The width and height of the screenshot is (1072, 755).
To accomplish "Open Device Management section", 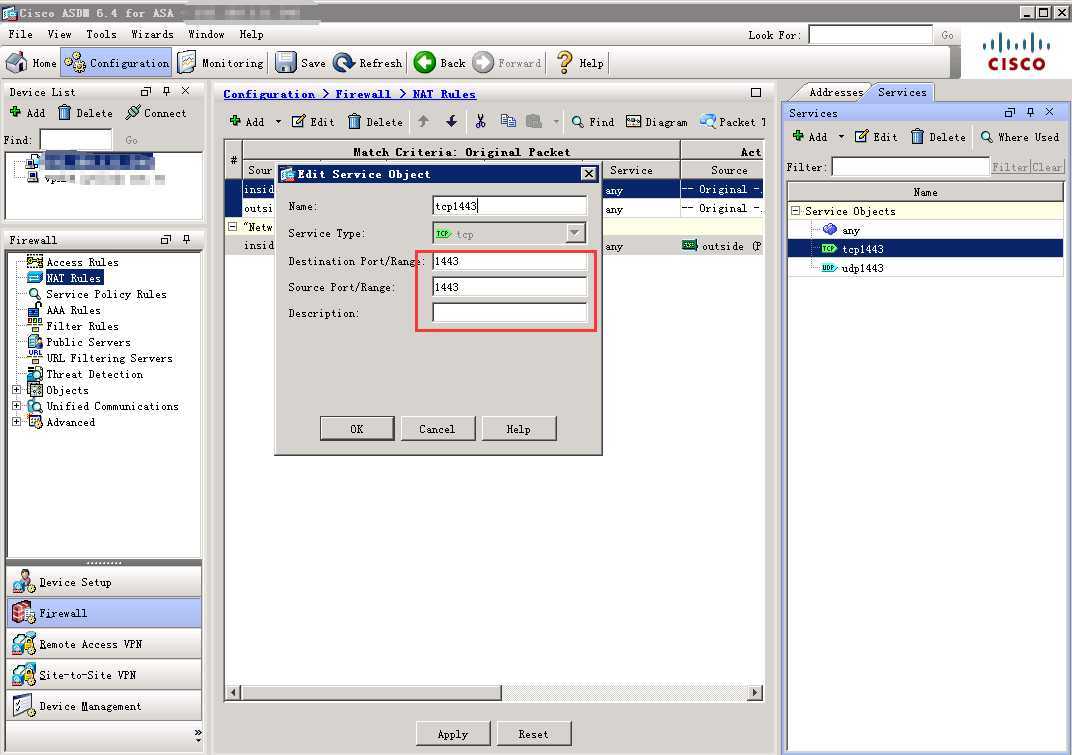I will [104, 706].
